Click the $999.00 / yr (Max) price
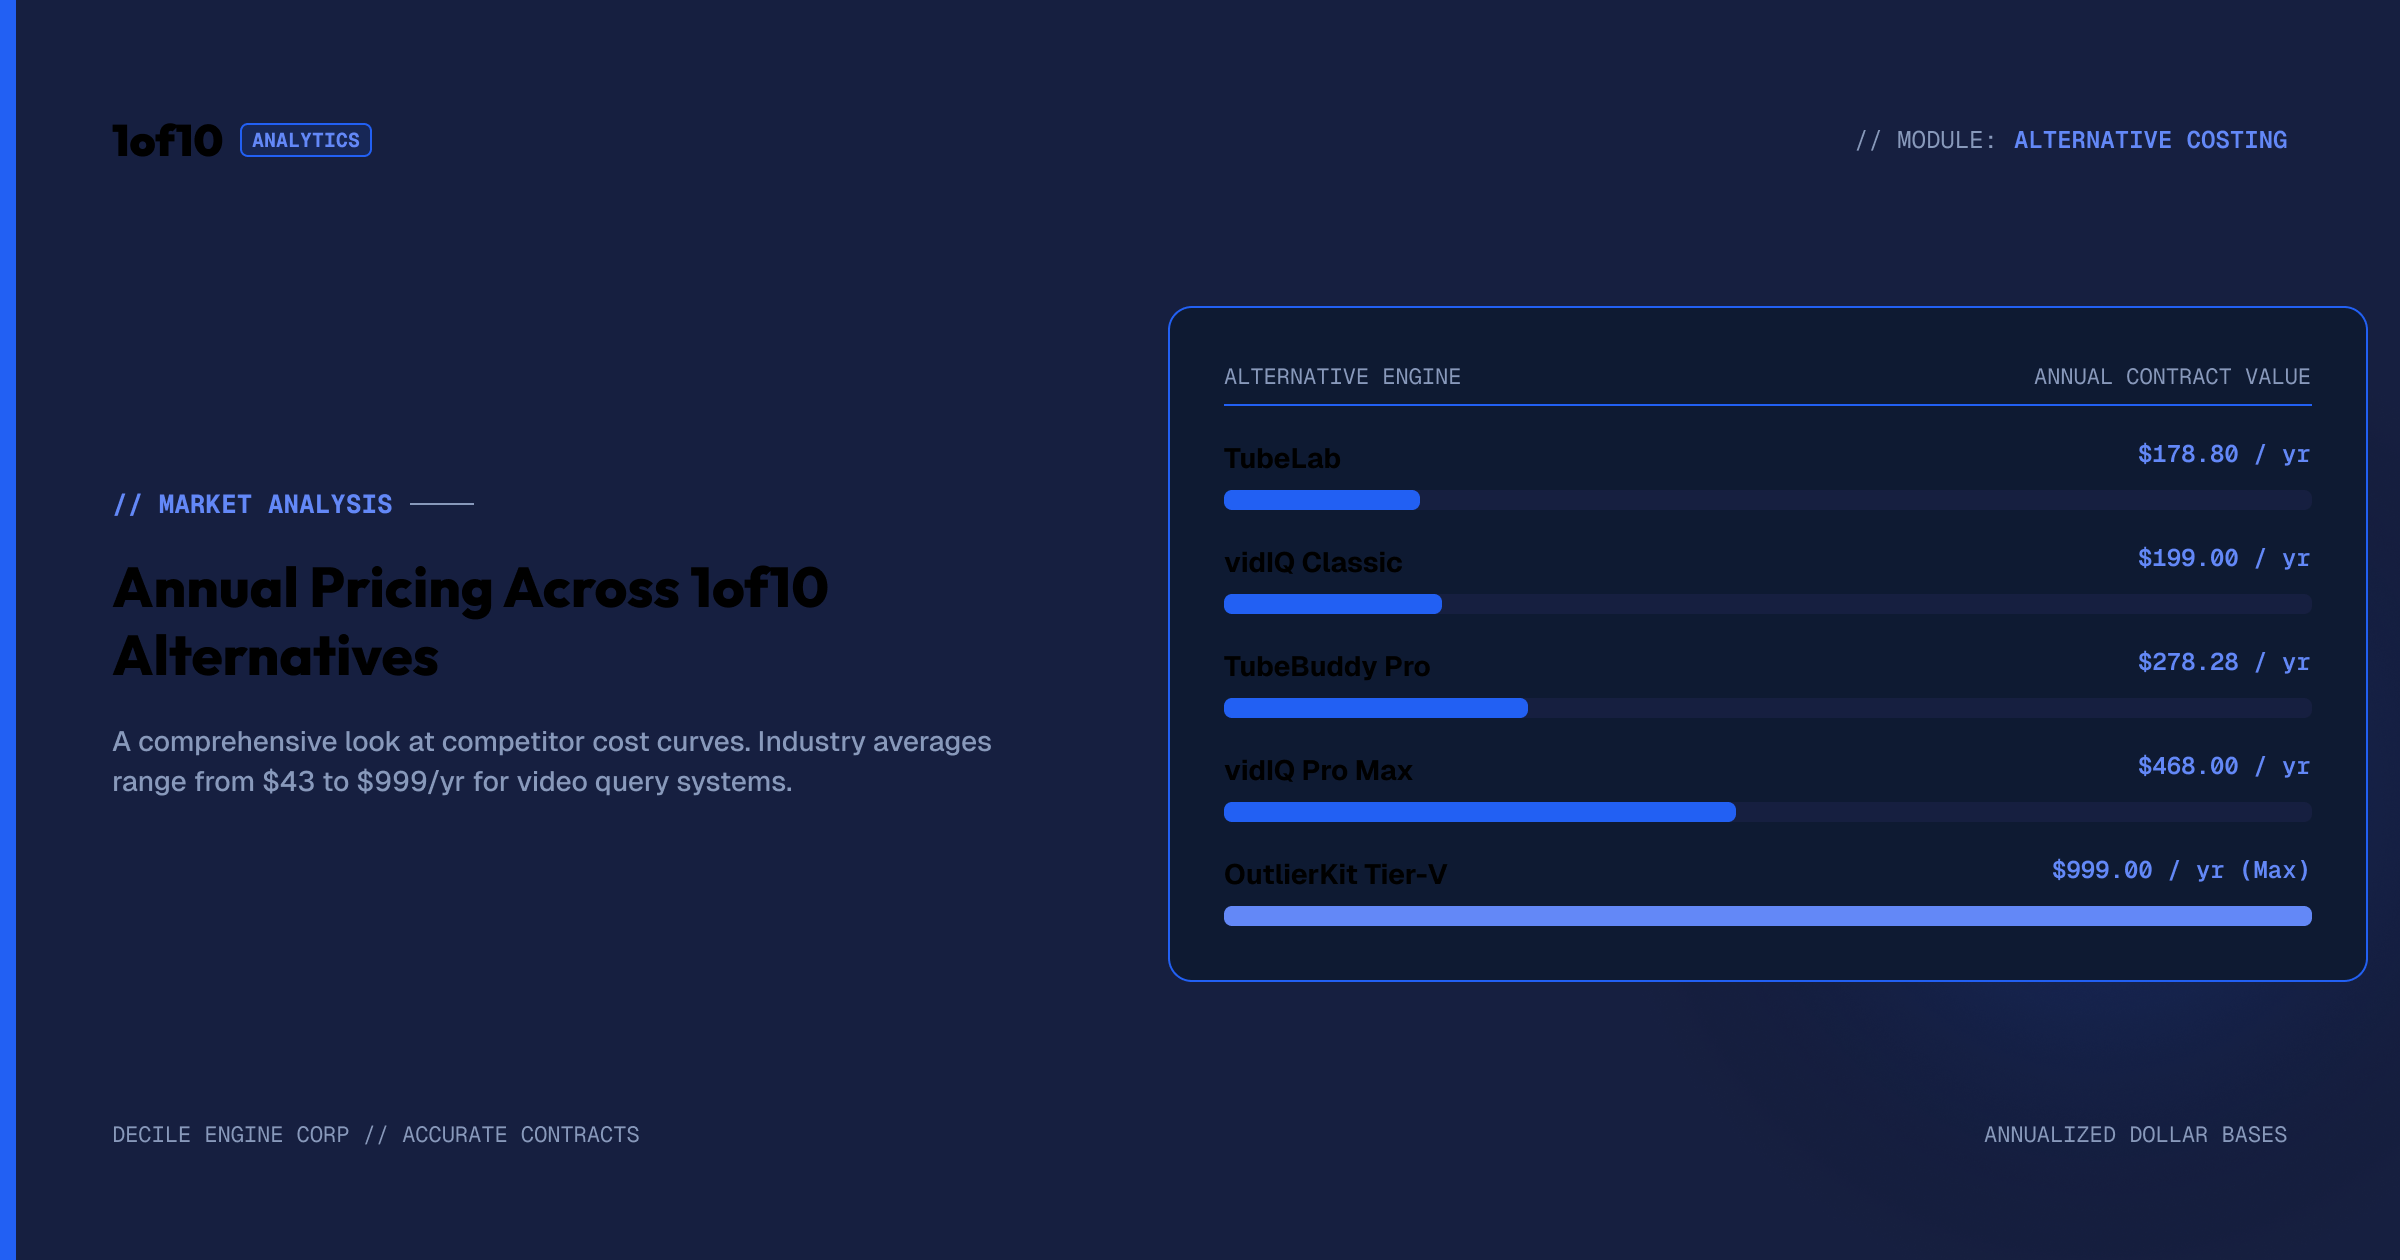2400x1260 pixels. tap(2181, 870)
